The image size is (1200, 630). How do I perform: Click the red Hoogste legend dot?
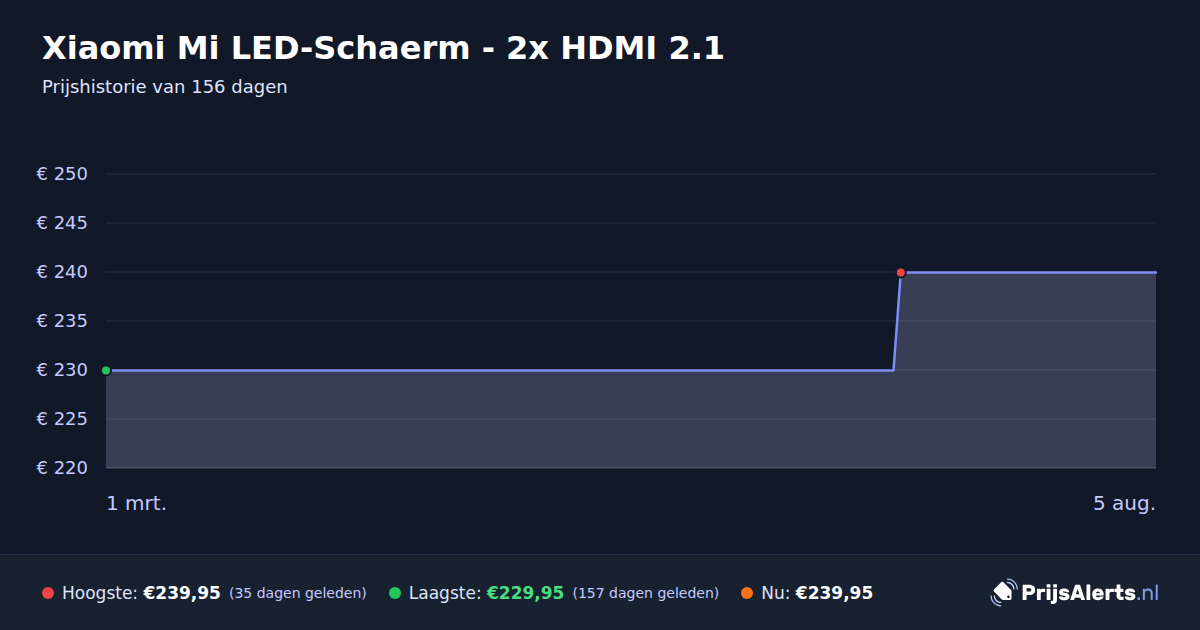point(48,593)
